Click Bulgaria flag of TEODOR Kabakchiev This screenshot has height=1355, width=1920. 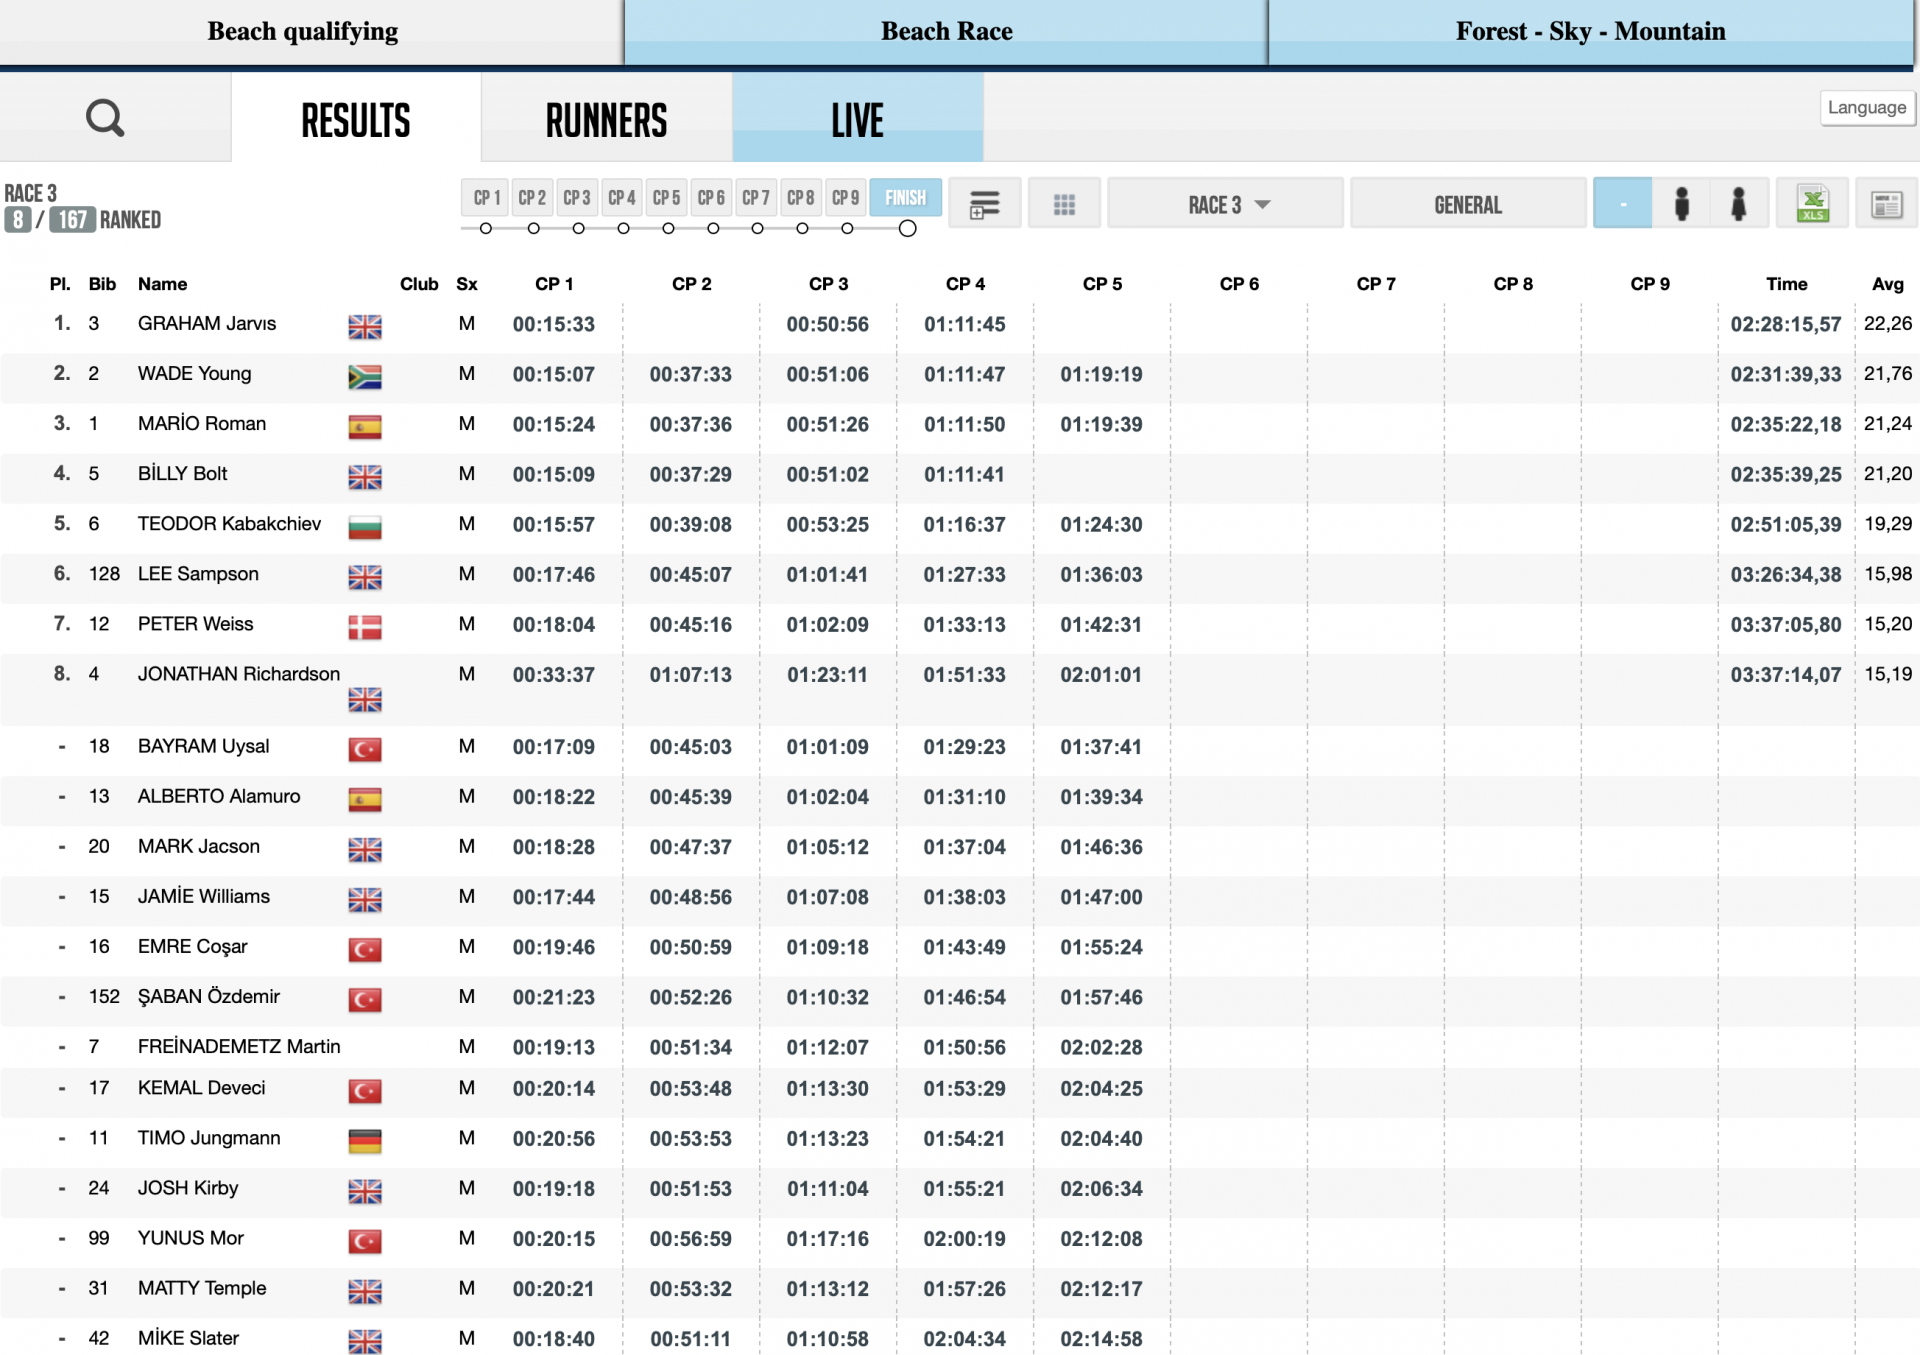click(x=365, y=527)
